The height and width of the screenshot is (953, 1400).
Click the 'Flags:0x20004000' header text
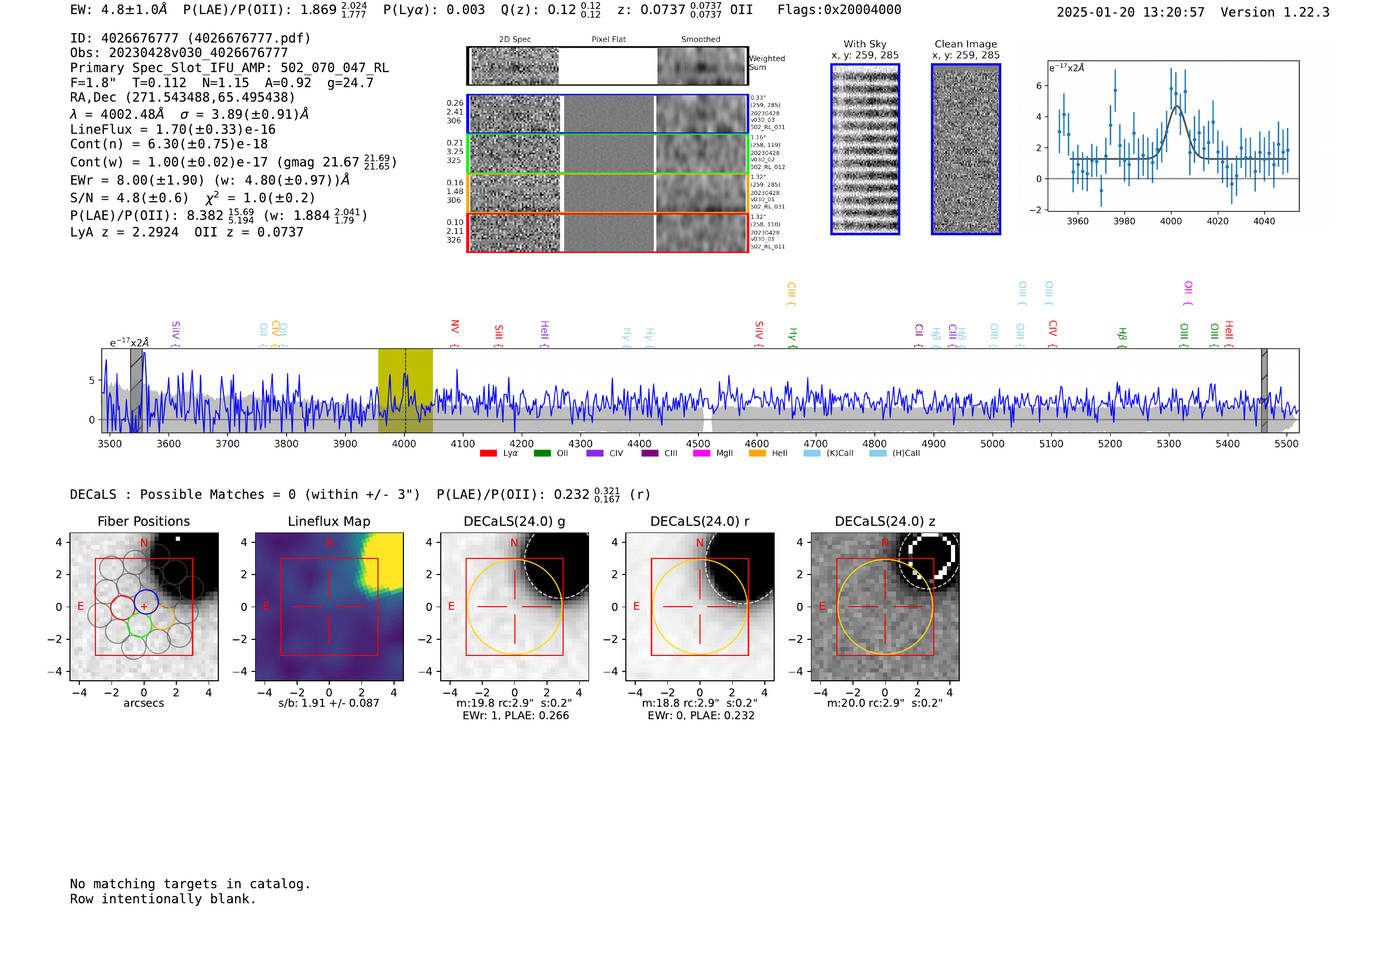(839, 10)
